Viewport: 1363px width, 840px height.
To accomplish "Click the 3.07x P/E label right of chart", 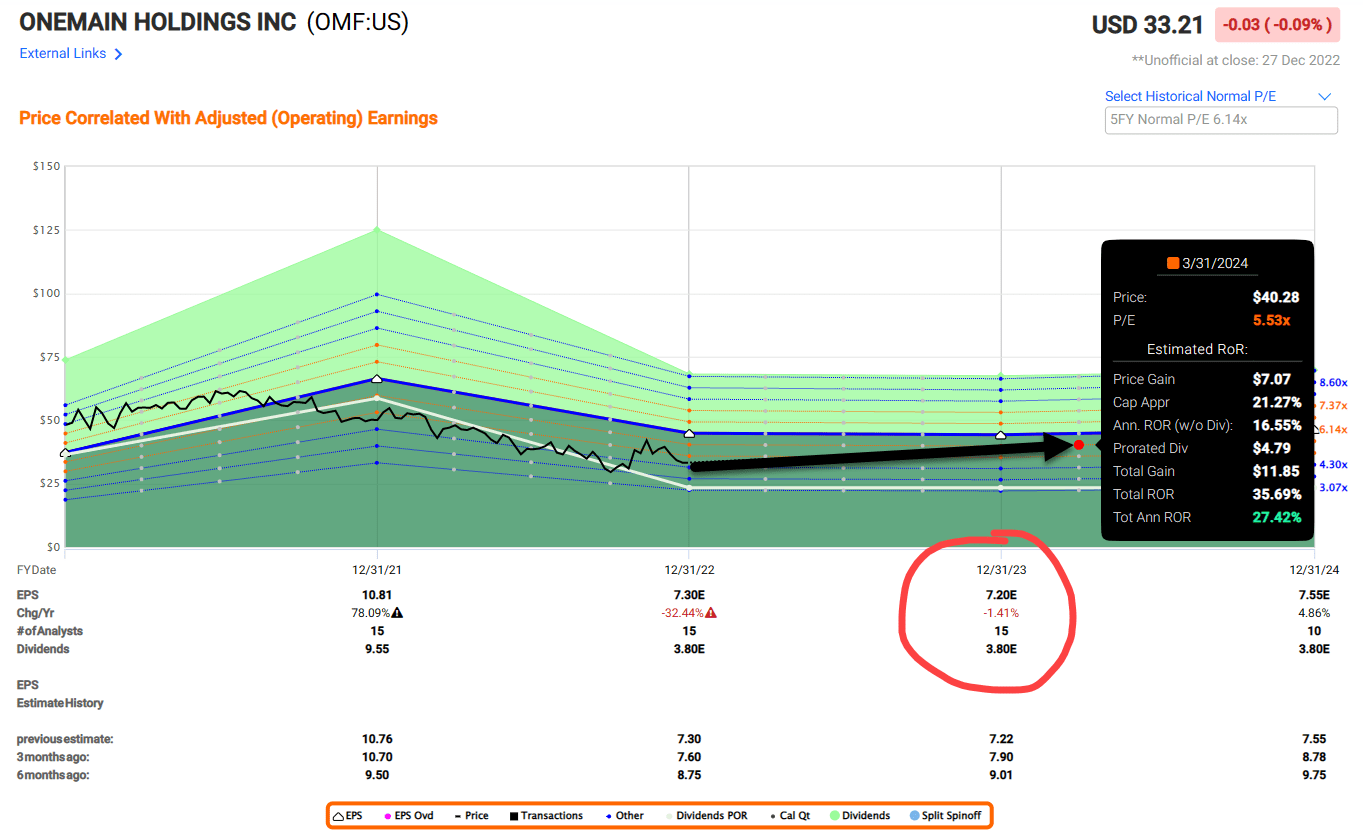I will 1333,487.
